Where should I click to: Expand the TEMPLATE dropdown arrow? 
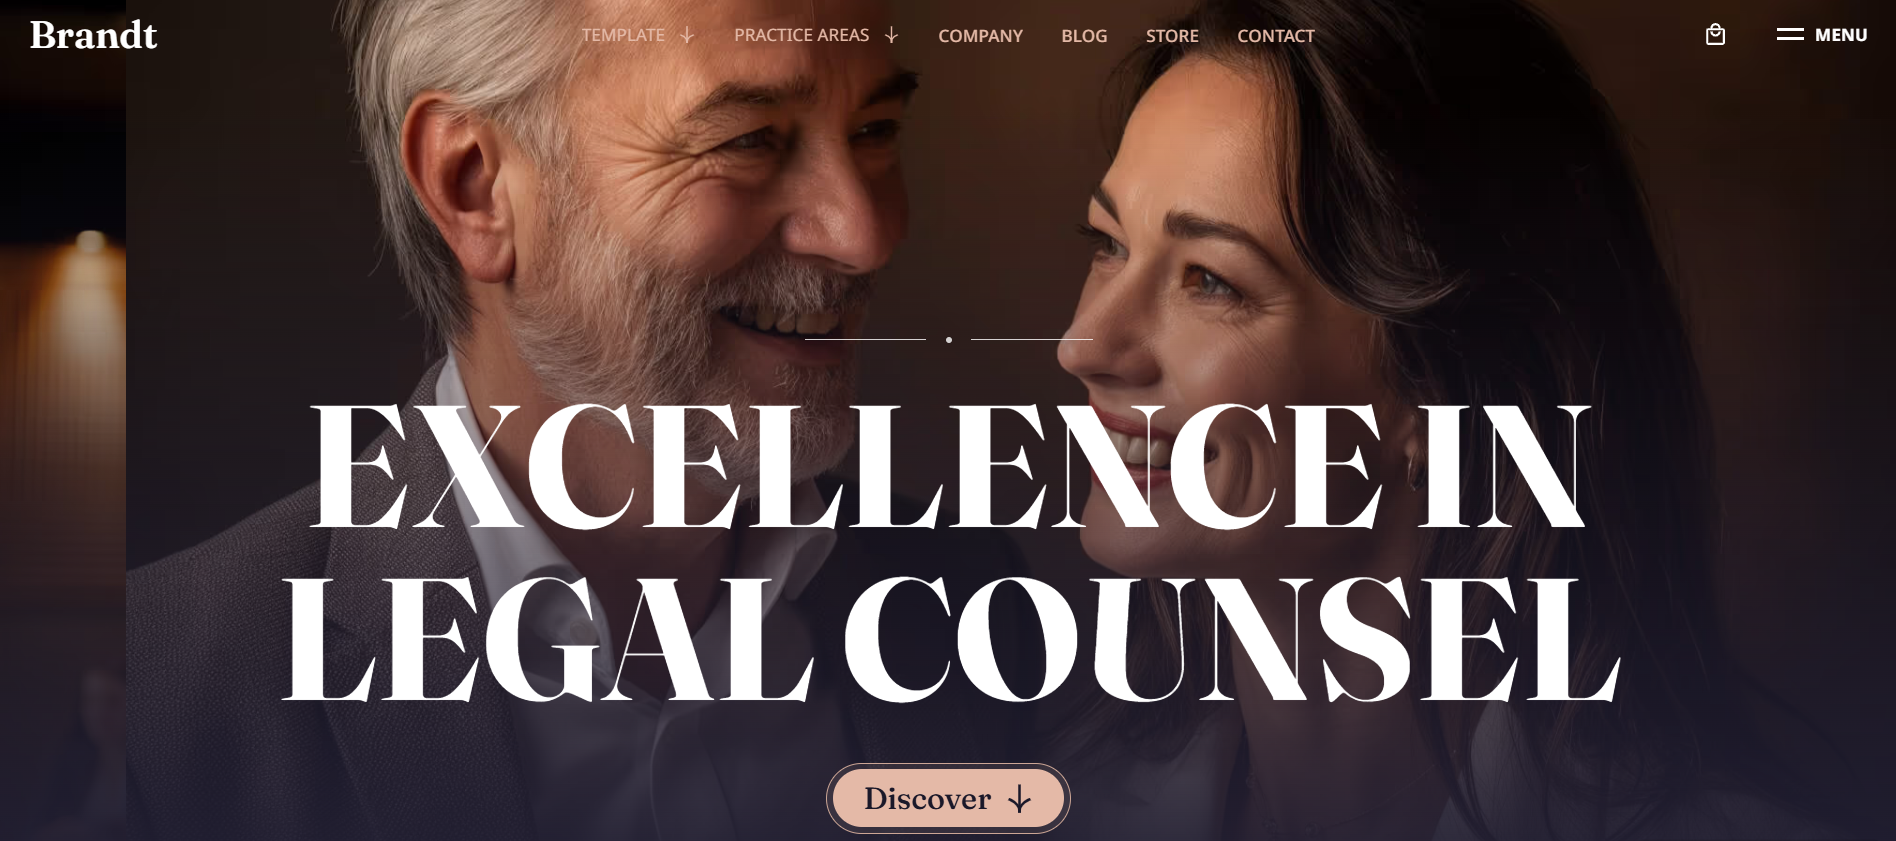coord(687,35)
